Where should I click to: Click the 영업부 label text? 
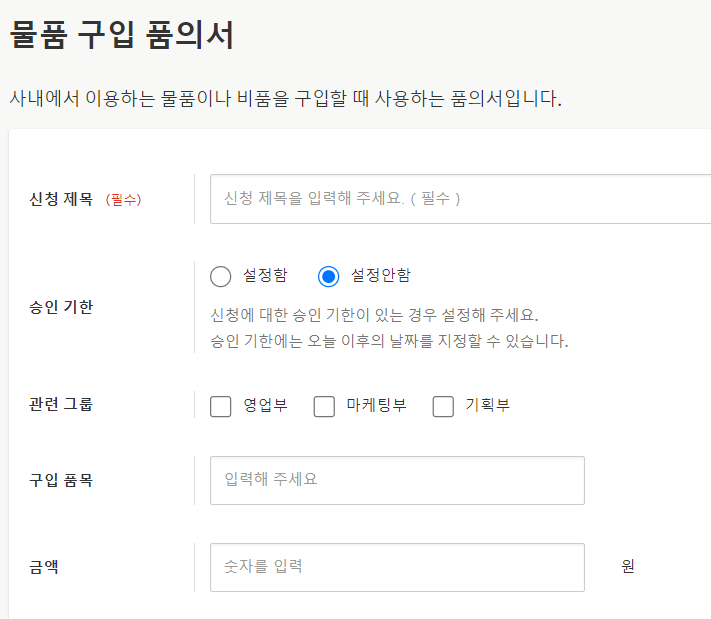coord(265,405)
